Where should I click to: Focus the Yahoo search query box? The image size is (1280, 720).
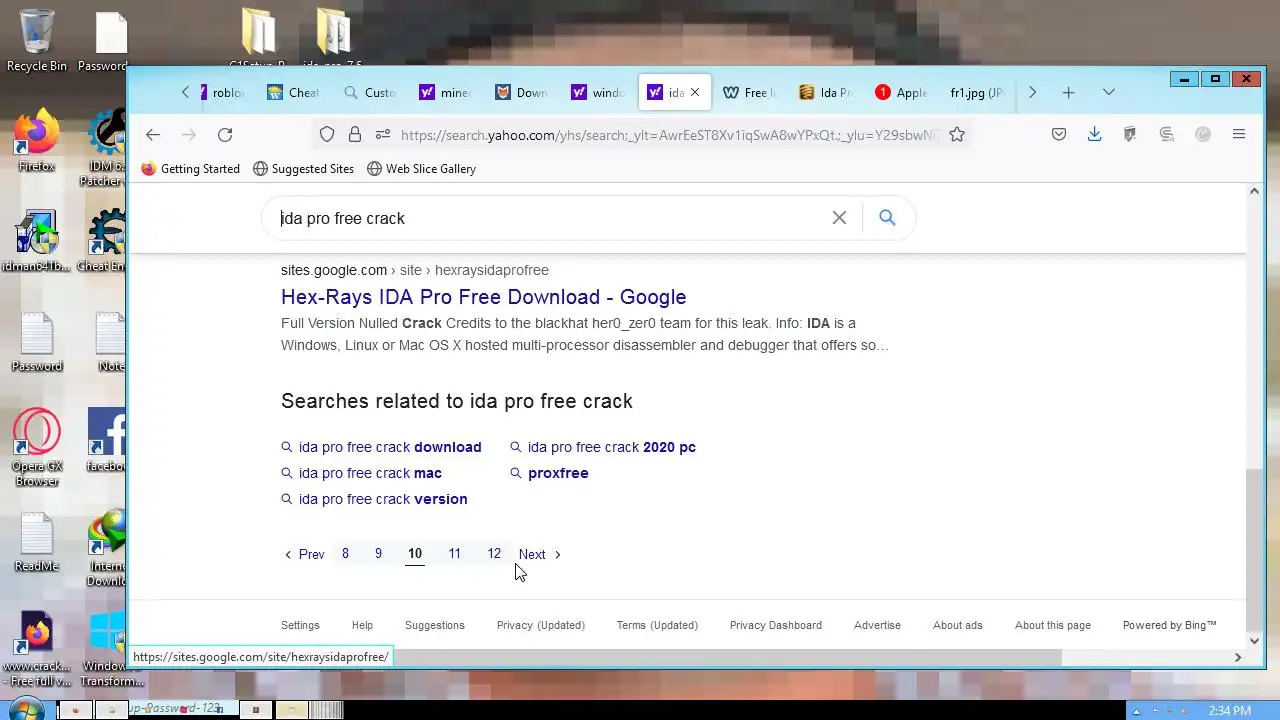pos(550,218)
